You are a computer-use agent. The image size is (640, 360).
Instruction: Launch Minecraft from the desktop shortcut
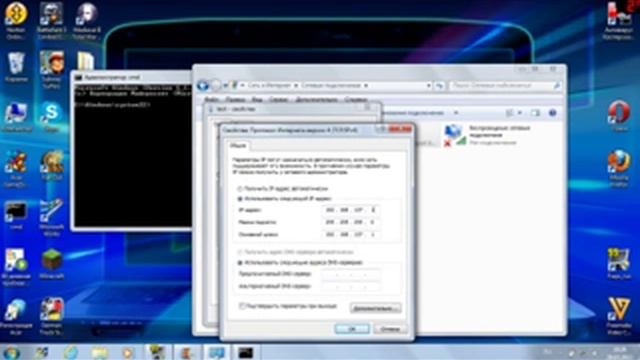(x=51, y=263)
